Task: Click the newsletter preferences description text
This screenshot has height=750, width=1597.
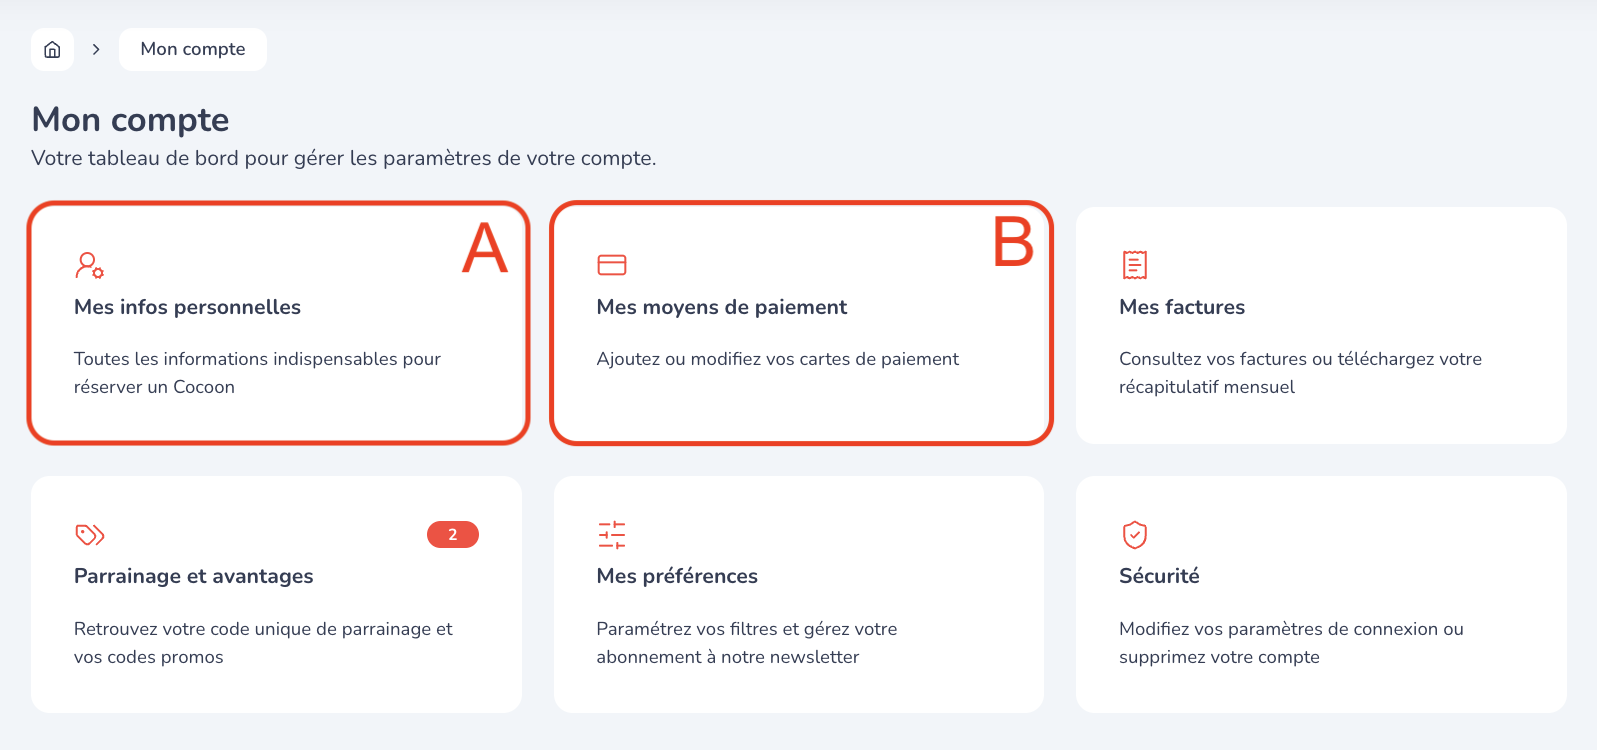Action: tap(746, 642)
